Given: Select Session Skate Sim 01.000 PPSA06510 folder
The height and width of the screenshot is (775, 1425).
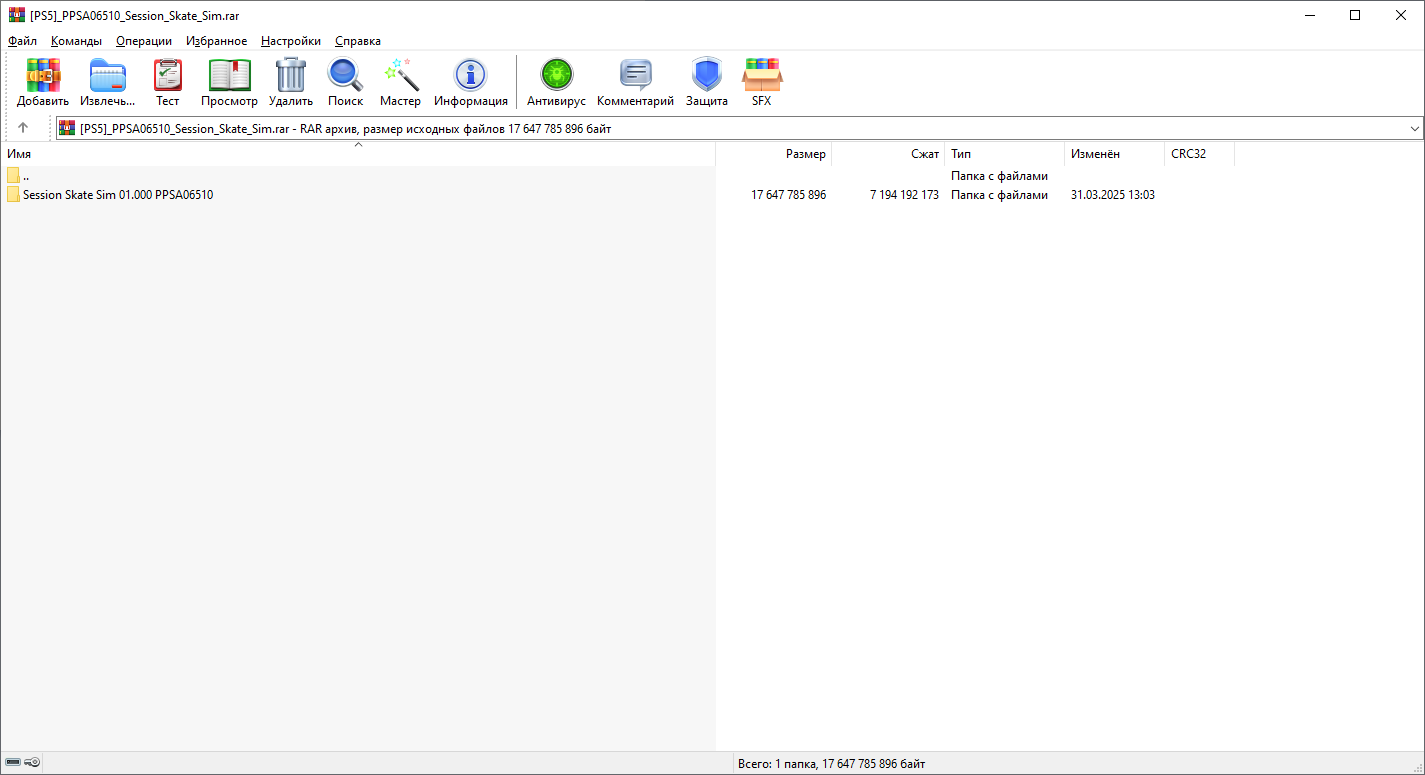Looking at the screenshot, I should pyautogui.click(x=117, y=195).
